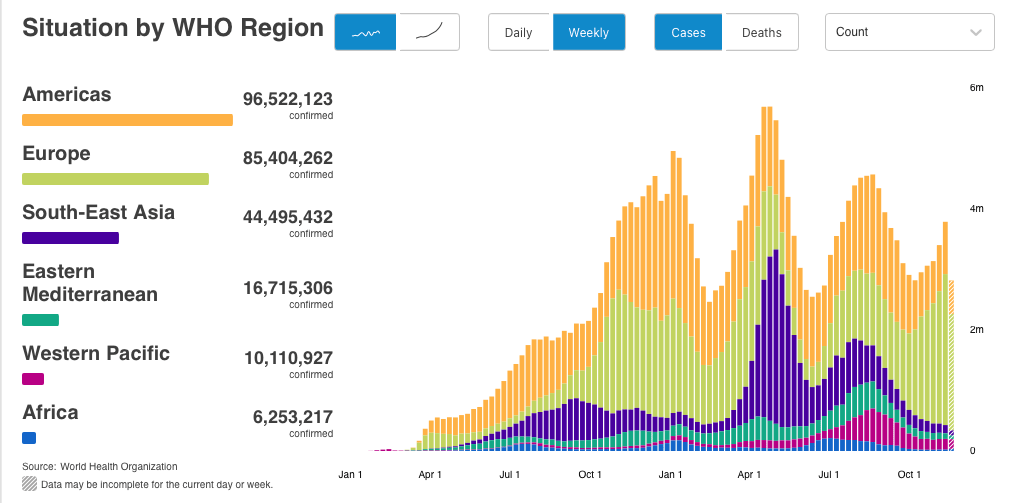
Task: Select the wavy line epi-curve chart icon
Action: pyautogui.click(x=366, y=32)
